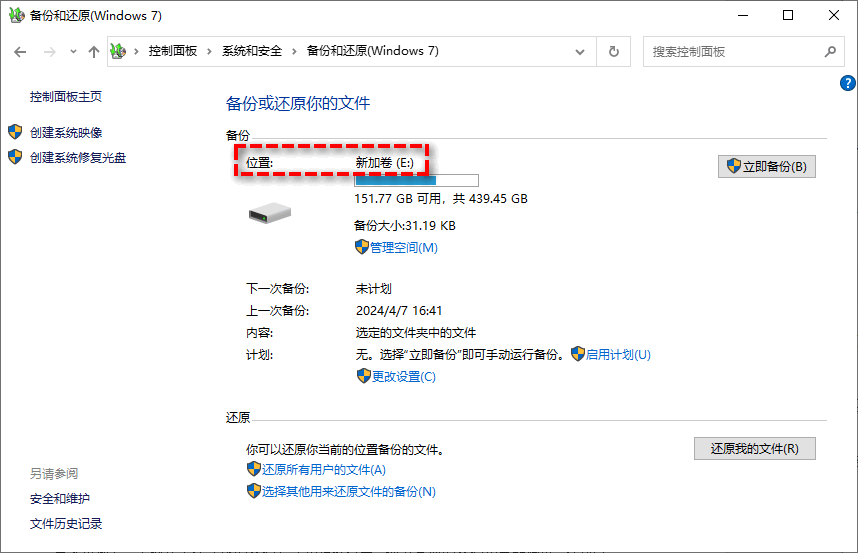Close the 备份和还原 window

834,15
